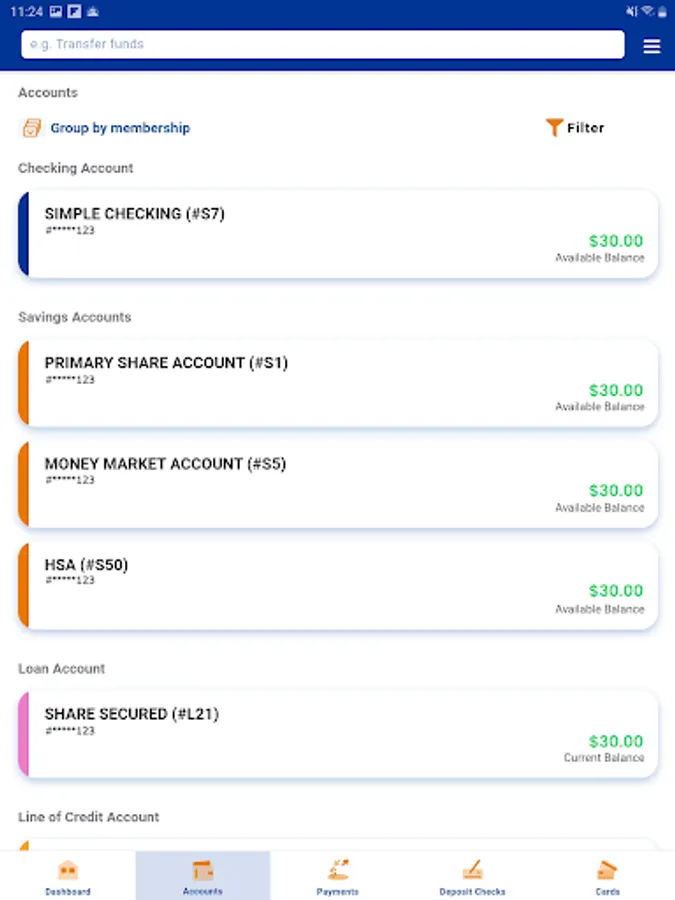Click the Group by membership icon
The image size is (675, 900).
coord(32,128)
